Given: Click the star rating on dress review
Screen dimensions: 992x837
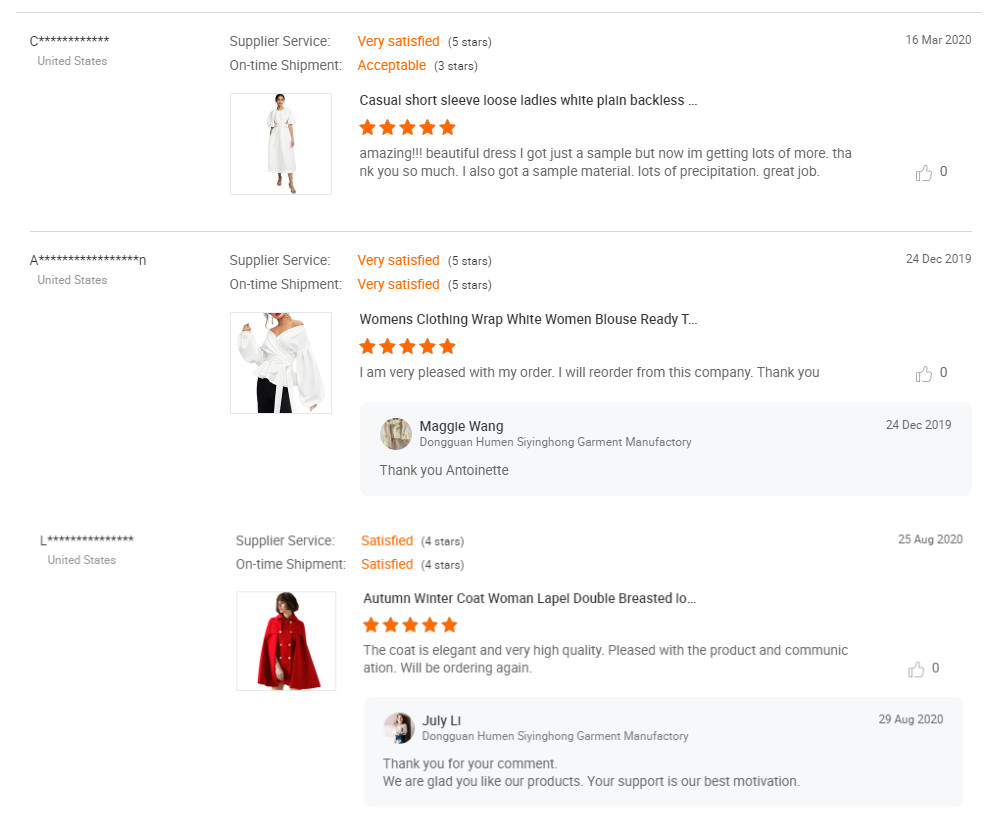Looking at the screenshot, I should coord(407,128).
